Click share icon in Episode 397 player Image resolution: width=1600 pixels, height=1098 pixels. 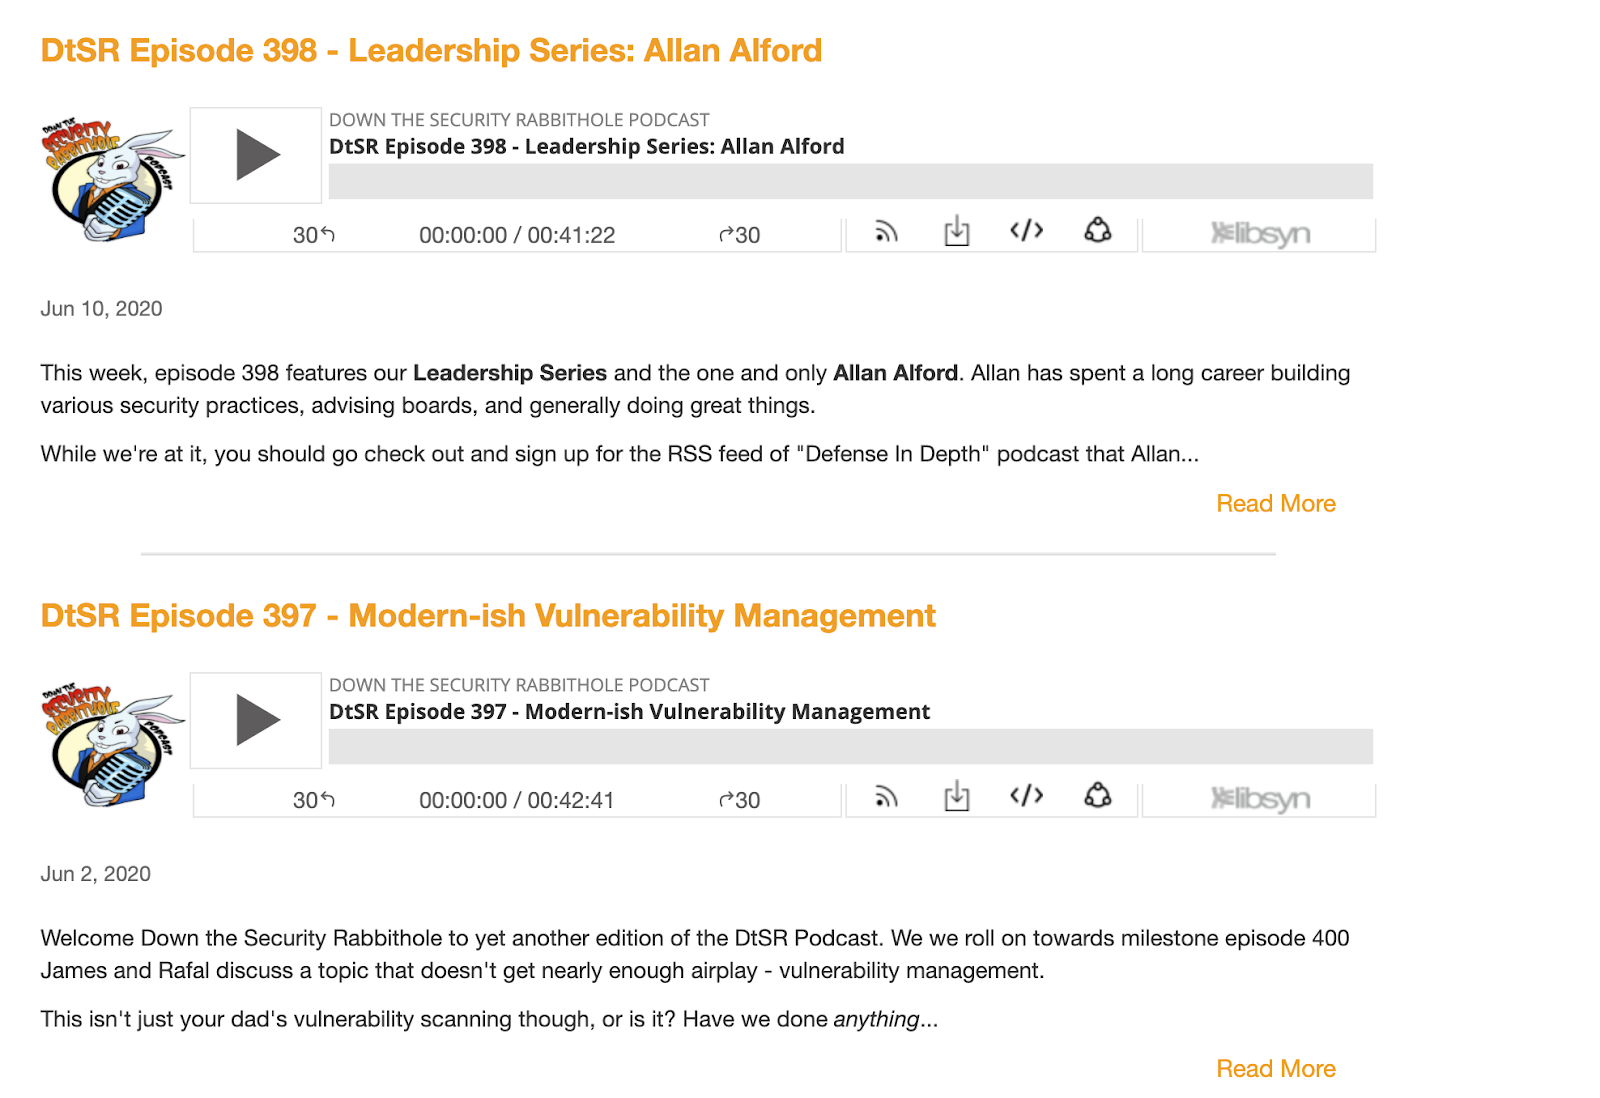(x=1098, y=796)
